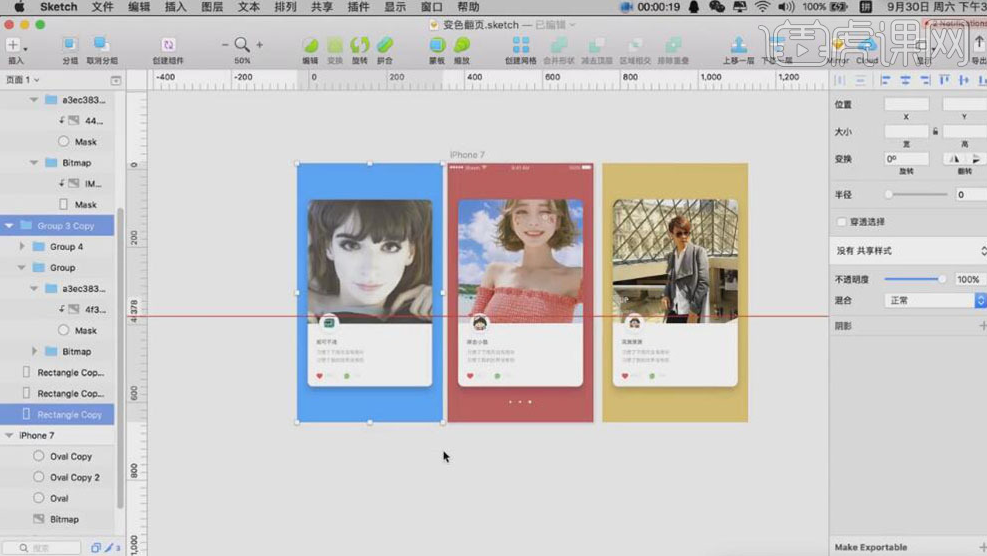Viewport: 987px width, 556px height.
Task: Click the 创建网格 (Make Grid) icon
Action: coord(521,45)
